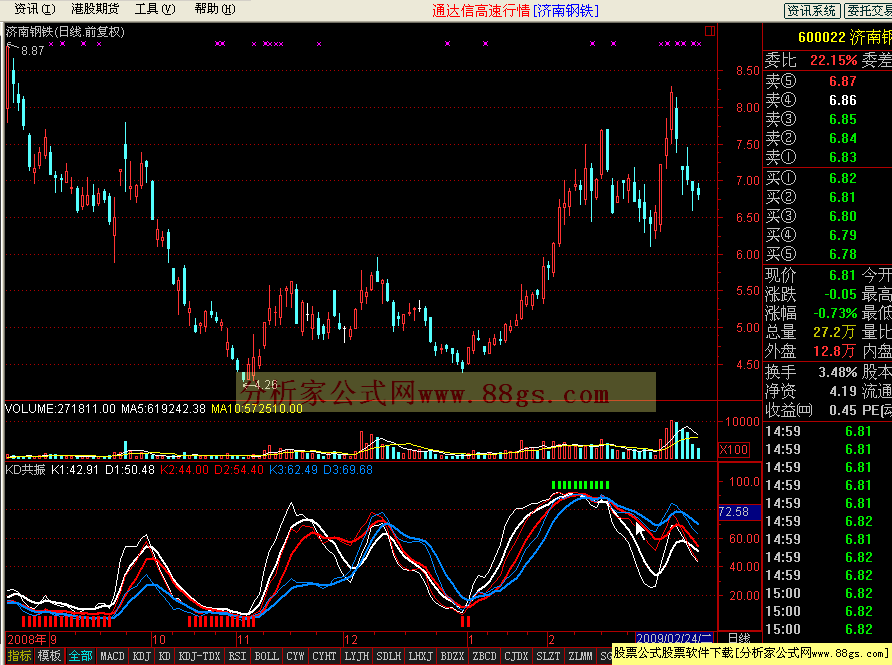Viewport: 892px width, 665px height.
Task: Click the VOLUME:271811.00 indicator label
Action: [60, 408]
